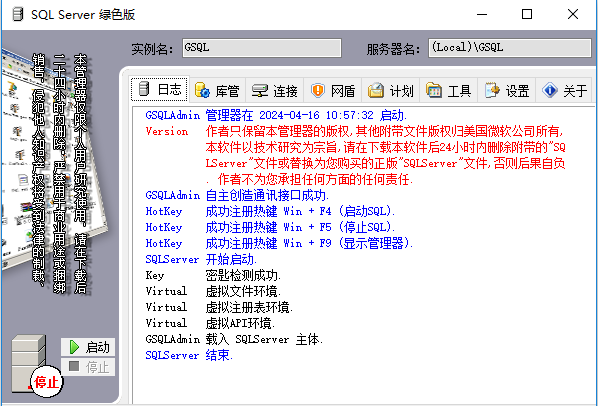Click the database icon in title bar
Screen dimensions: 598x406
(x=17, y=14)
